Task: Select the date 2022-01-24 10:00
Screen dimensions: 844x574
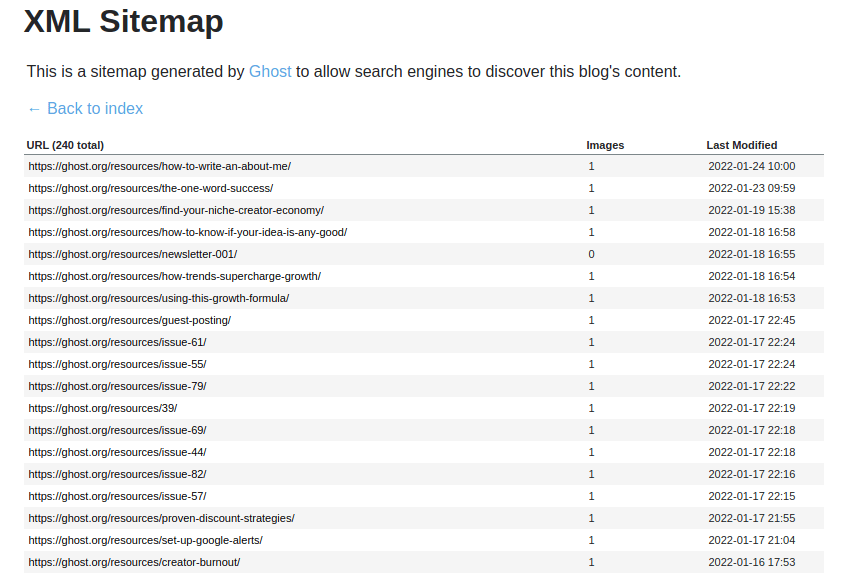Action: pyautogui.click(x=751, y=166)
